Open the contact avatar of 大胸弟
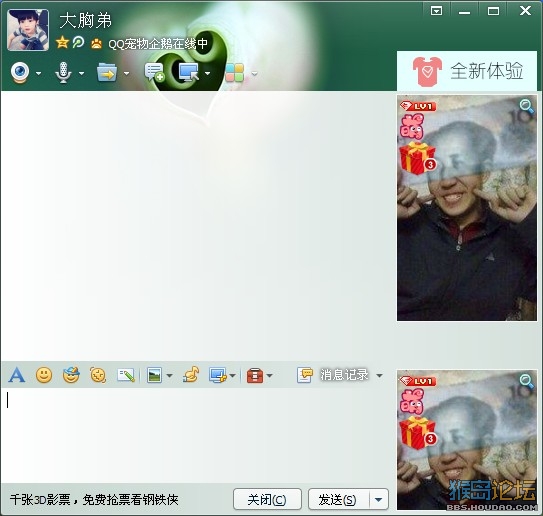Viewport: 543px width, 516px height. [x=28, y=30]
